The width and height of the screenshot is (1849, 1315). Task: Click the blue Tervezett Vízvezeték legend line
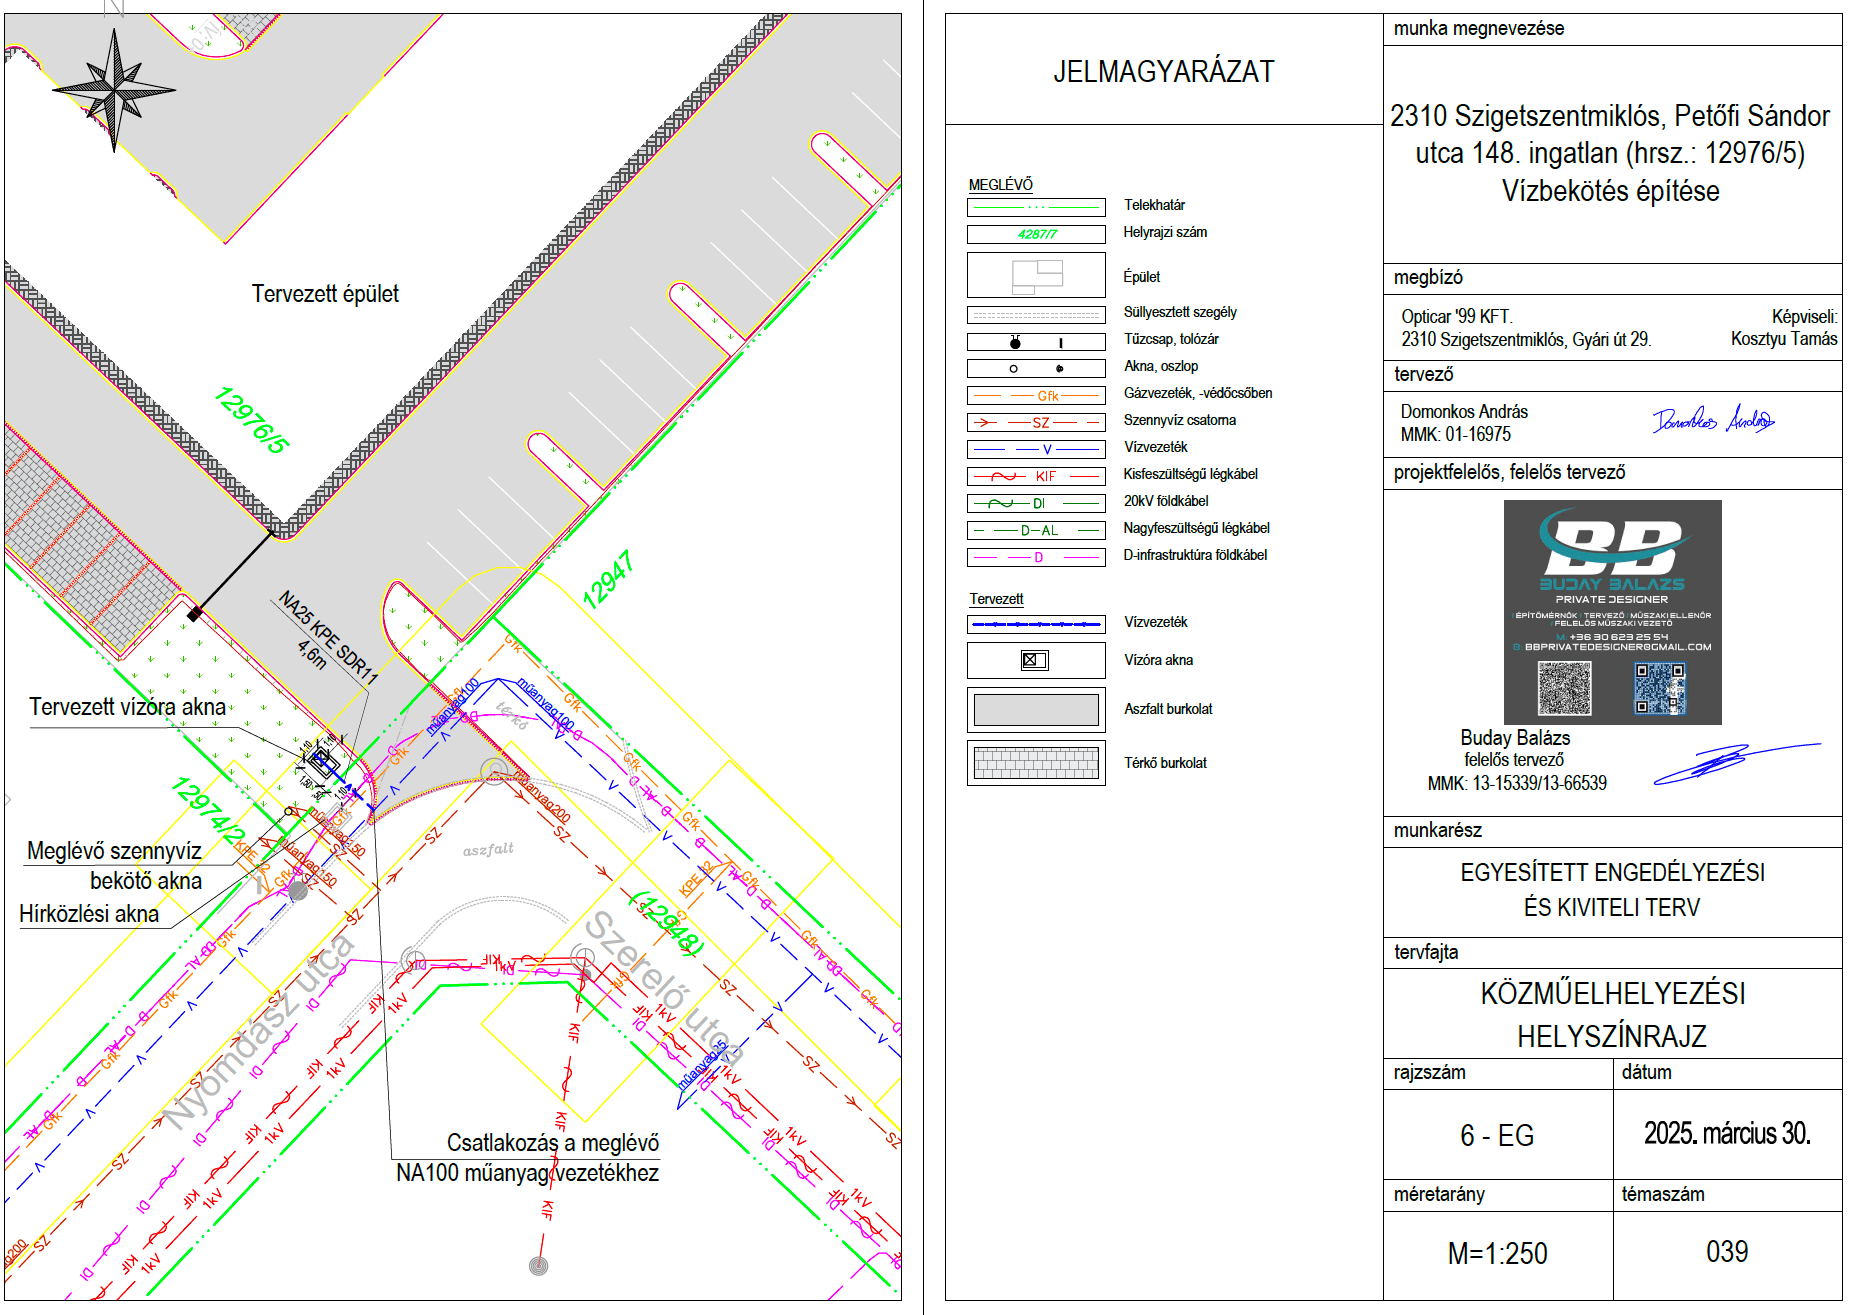pyautogui.click(x=1036, y=624)
